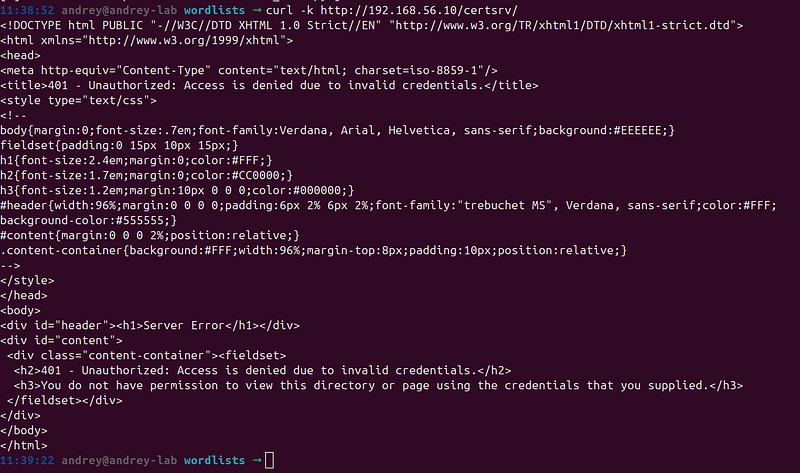Click the green arrow in the bottom prompt
The width and height of the screenshot is (800, 473).
(x=257, y=460)
